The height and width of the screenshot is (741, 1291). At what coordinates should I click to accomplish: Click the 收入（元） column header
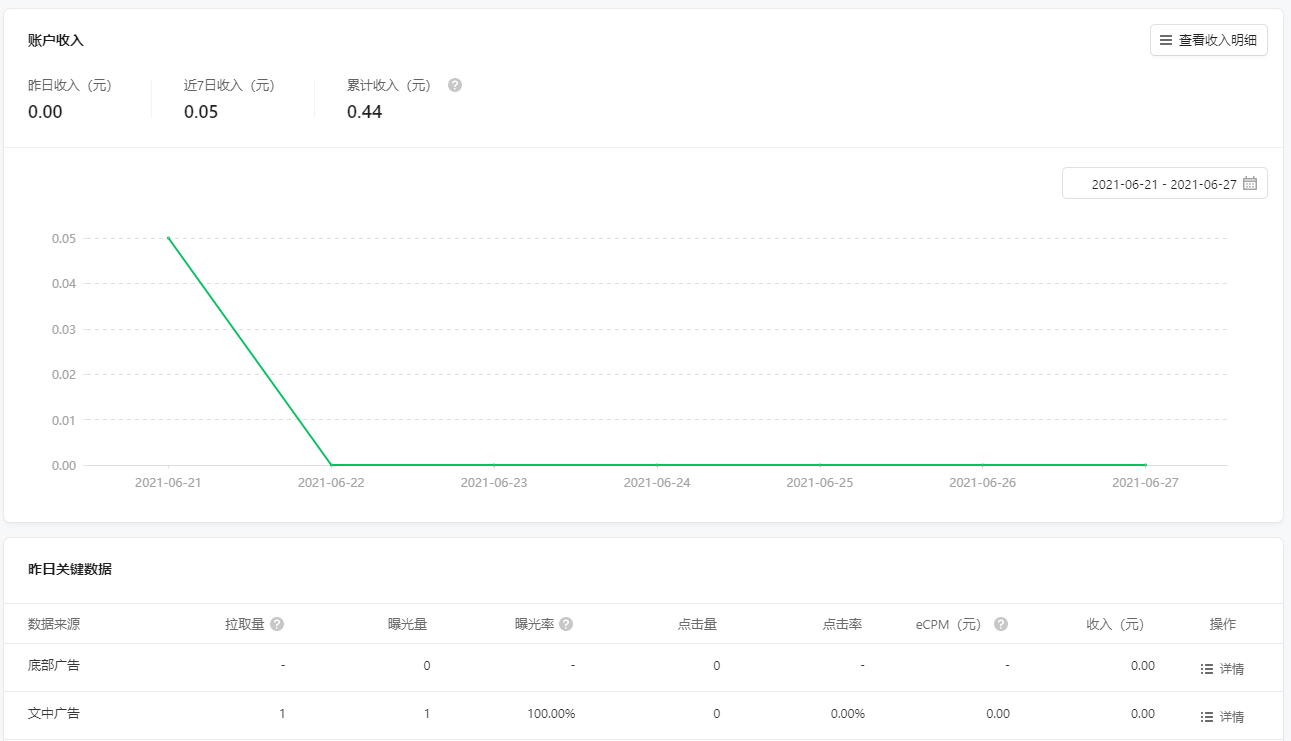[x=1115, y=624]
